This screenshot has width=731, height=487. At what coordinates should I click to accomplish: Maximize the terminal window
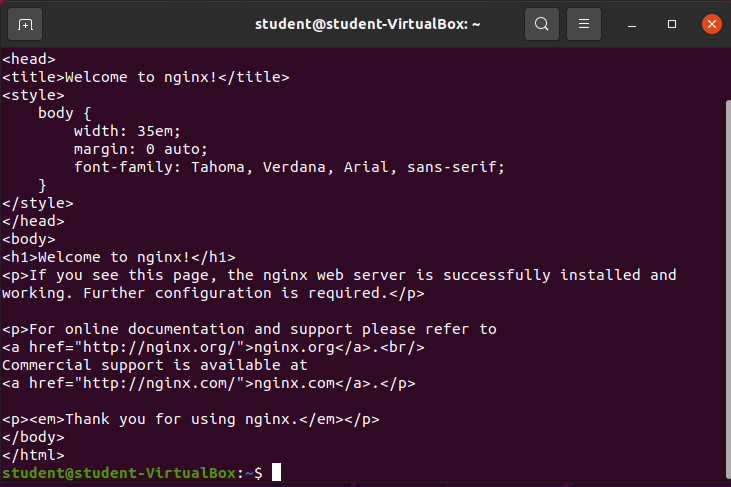672,23
